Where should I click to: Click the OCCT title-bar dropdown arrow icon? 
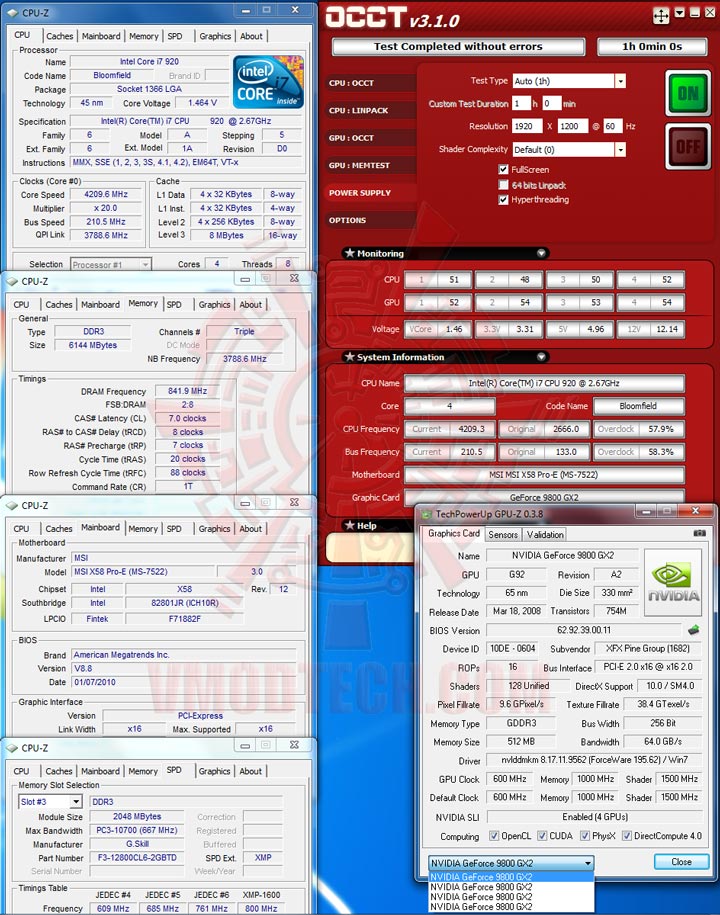(x=679, y=12)
